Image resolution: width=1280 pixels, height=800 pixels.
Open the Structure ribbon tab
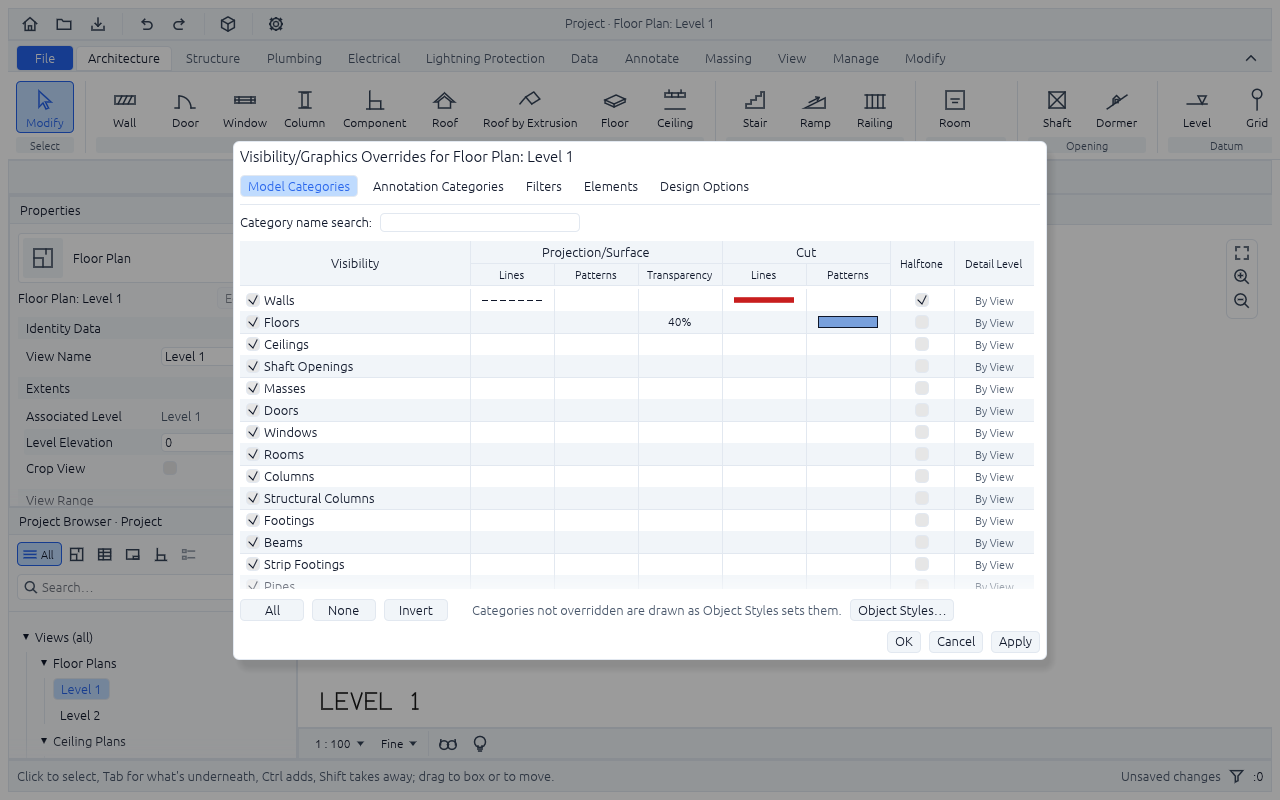coord(213,58)
